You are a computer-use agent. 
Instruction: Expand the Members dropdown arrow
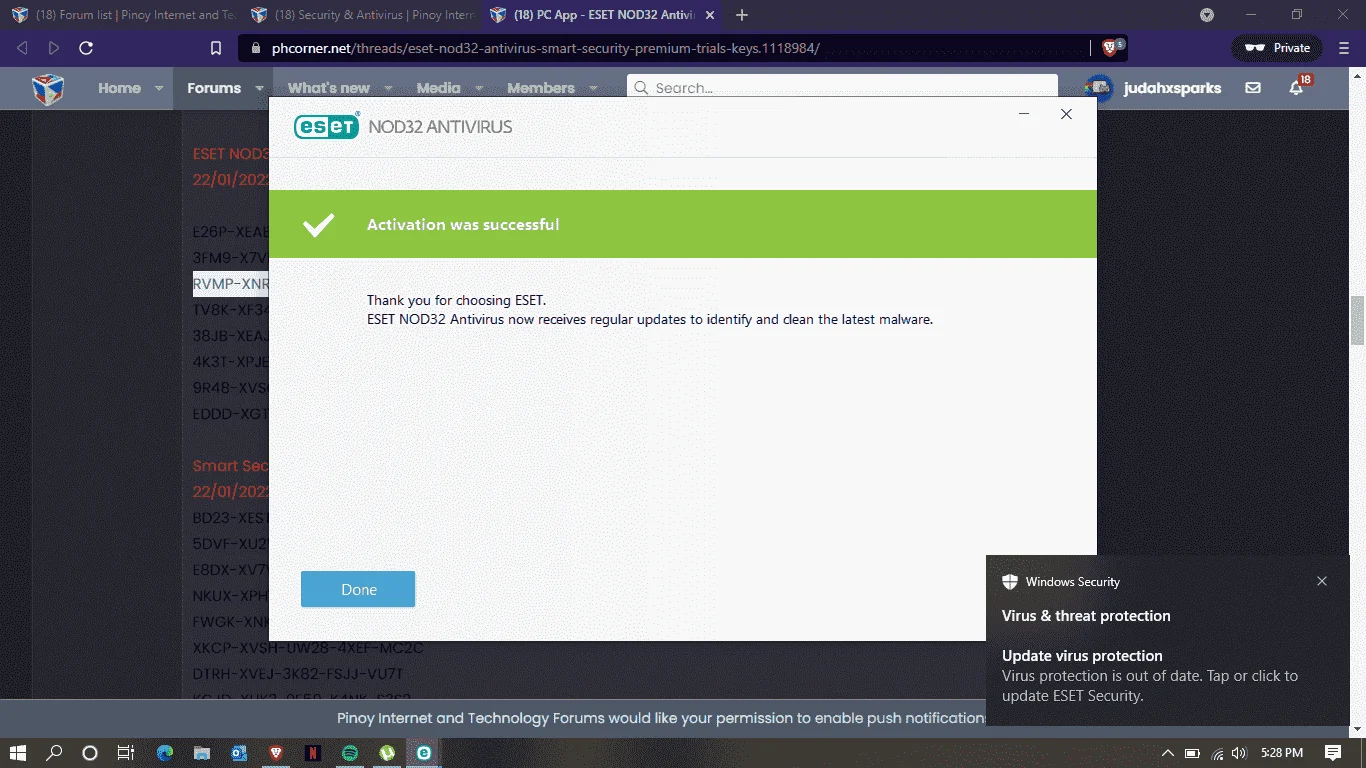(x=593, y=88)
